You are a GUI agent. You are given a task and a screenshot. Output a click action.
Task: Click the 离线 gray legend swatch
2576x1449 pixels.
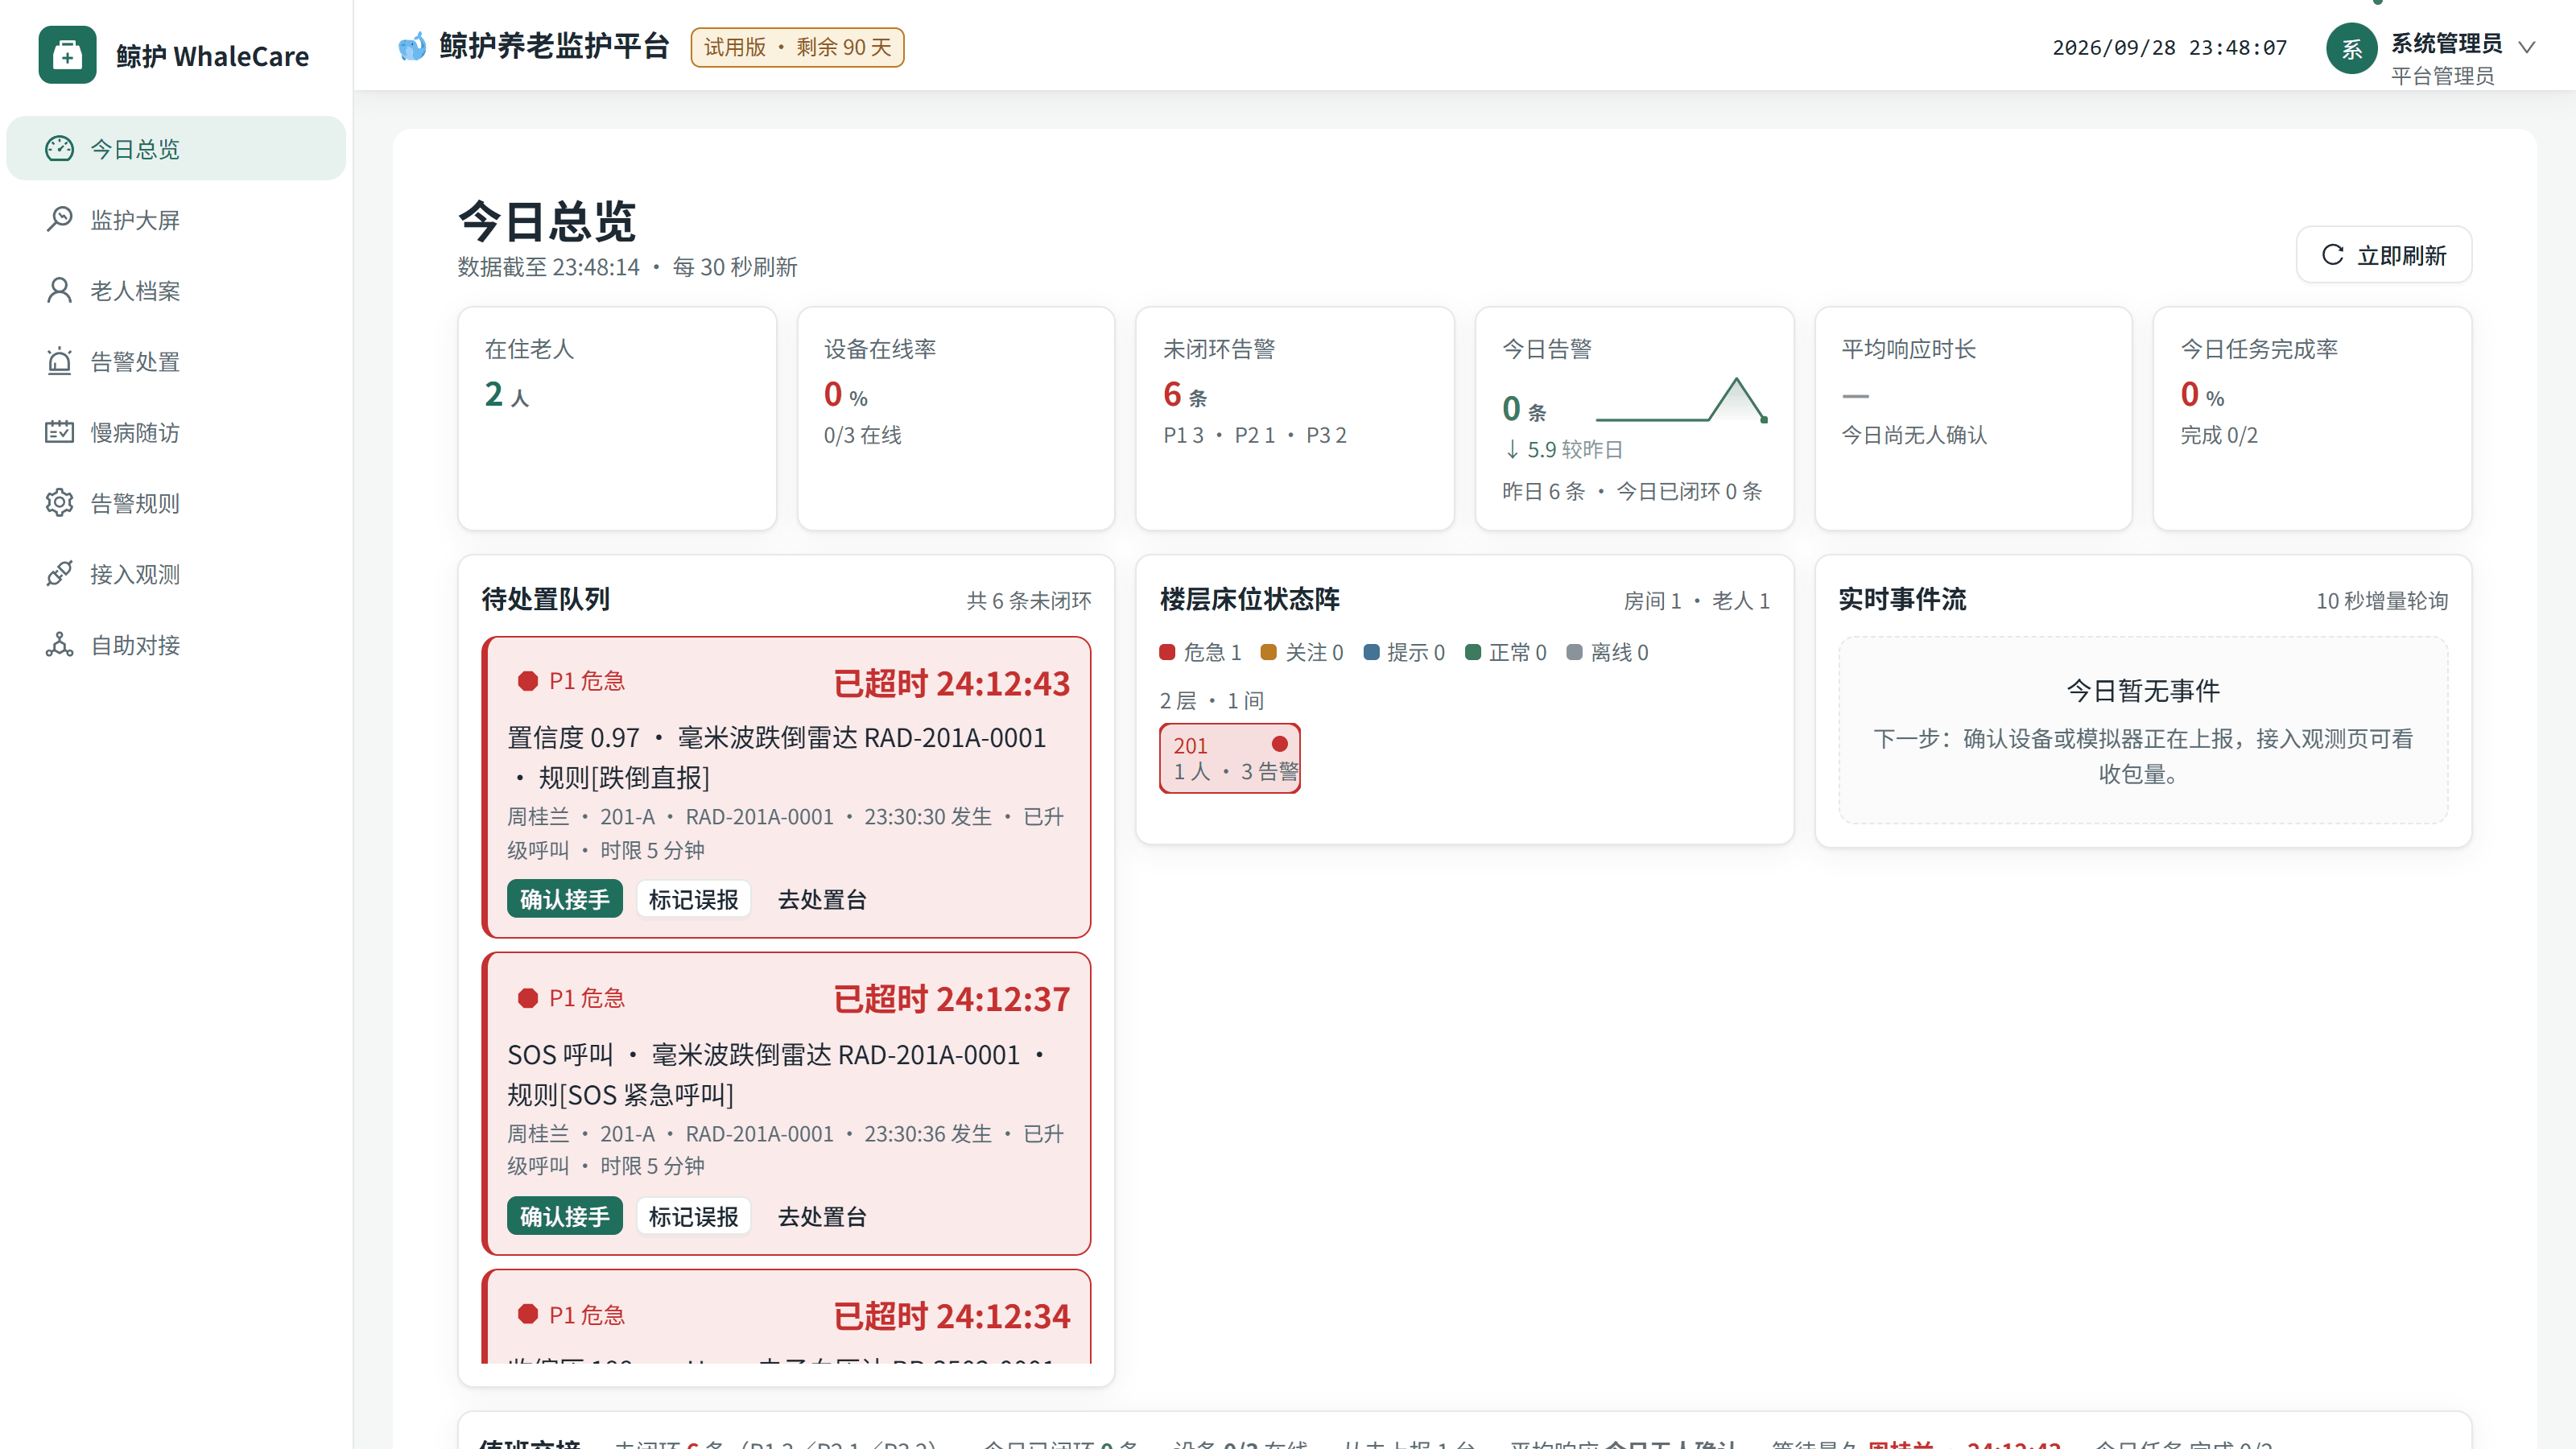[x=1574, y=652]
